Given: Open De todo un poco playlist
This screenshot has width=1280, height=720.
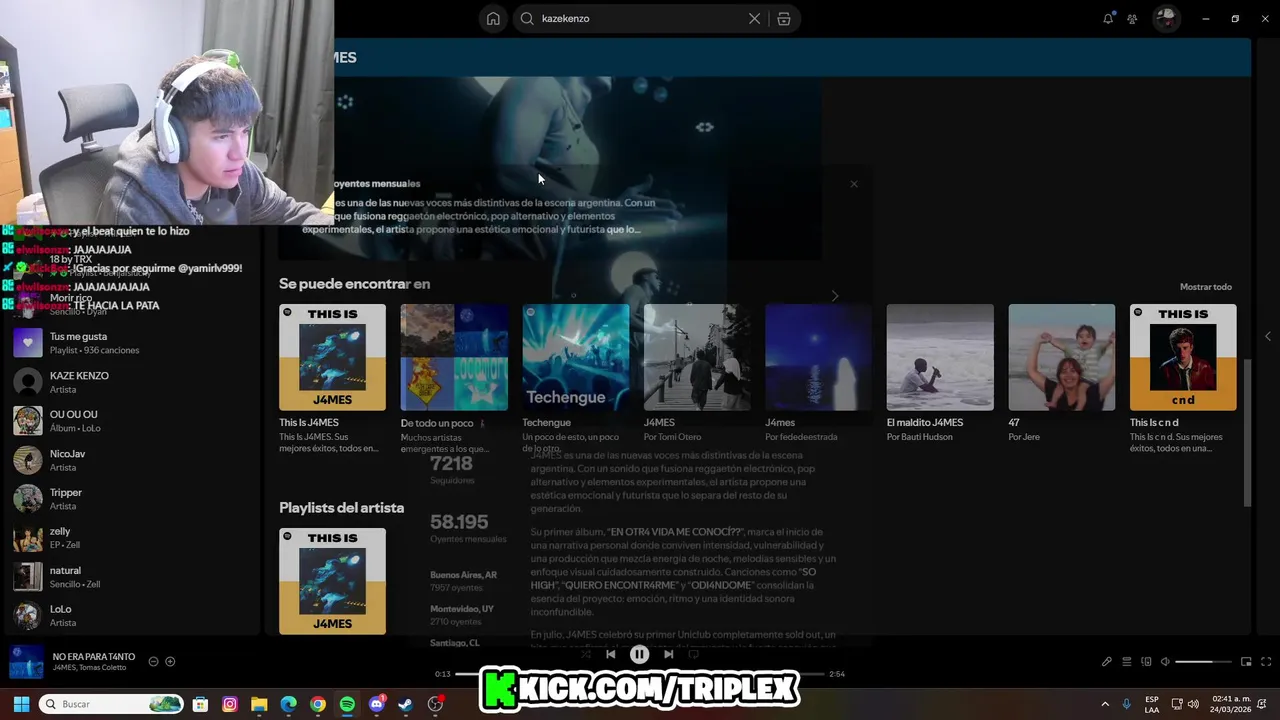Looking at the screenshot, I should [454, 379].
